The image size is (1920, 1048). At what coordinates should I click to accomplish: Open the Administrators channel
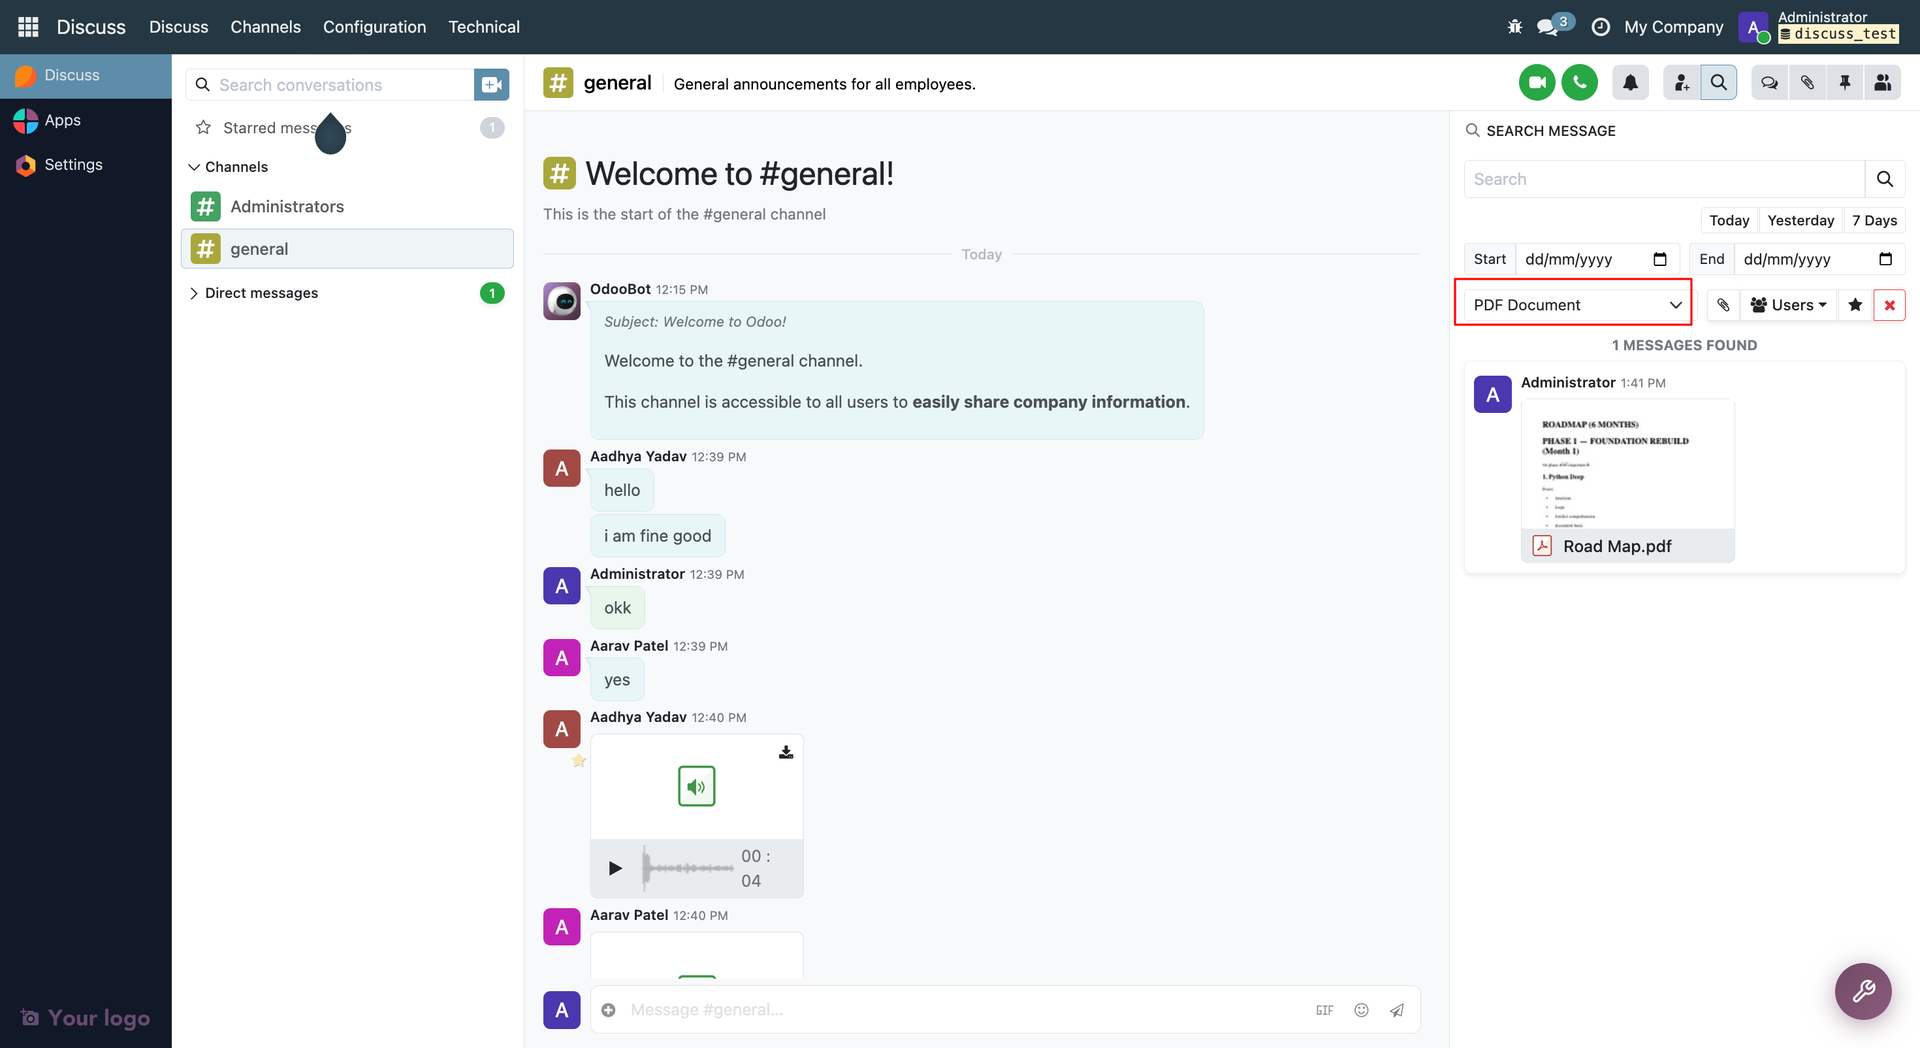point(347,207)
